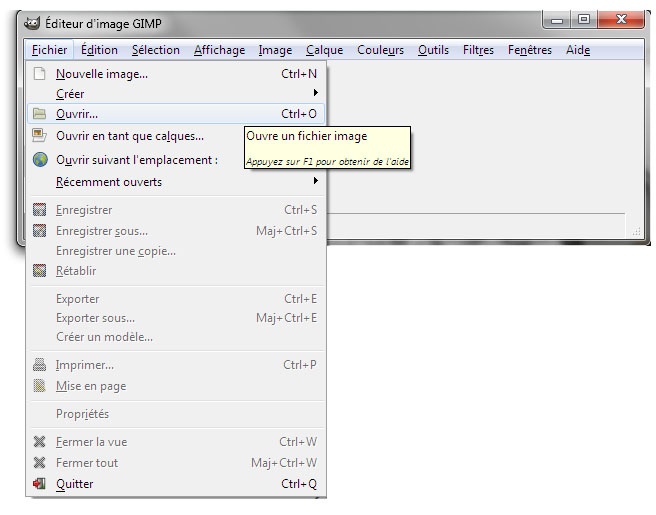Click the red door Quitter icon
The width and height of the screenshot is (656, 515).
[40, 484]
